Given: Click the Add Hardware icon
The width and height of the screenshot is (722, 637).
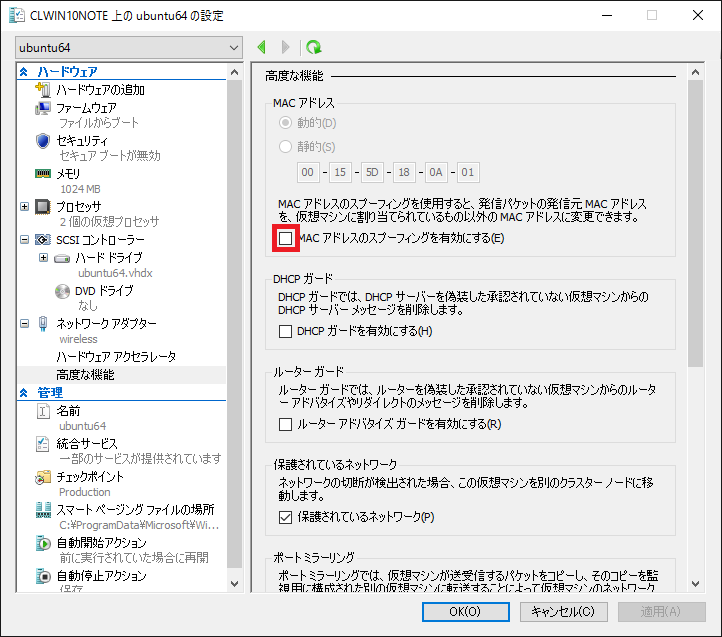Looking at the screenshot, I should [43, 90].
